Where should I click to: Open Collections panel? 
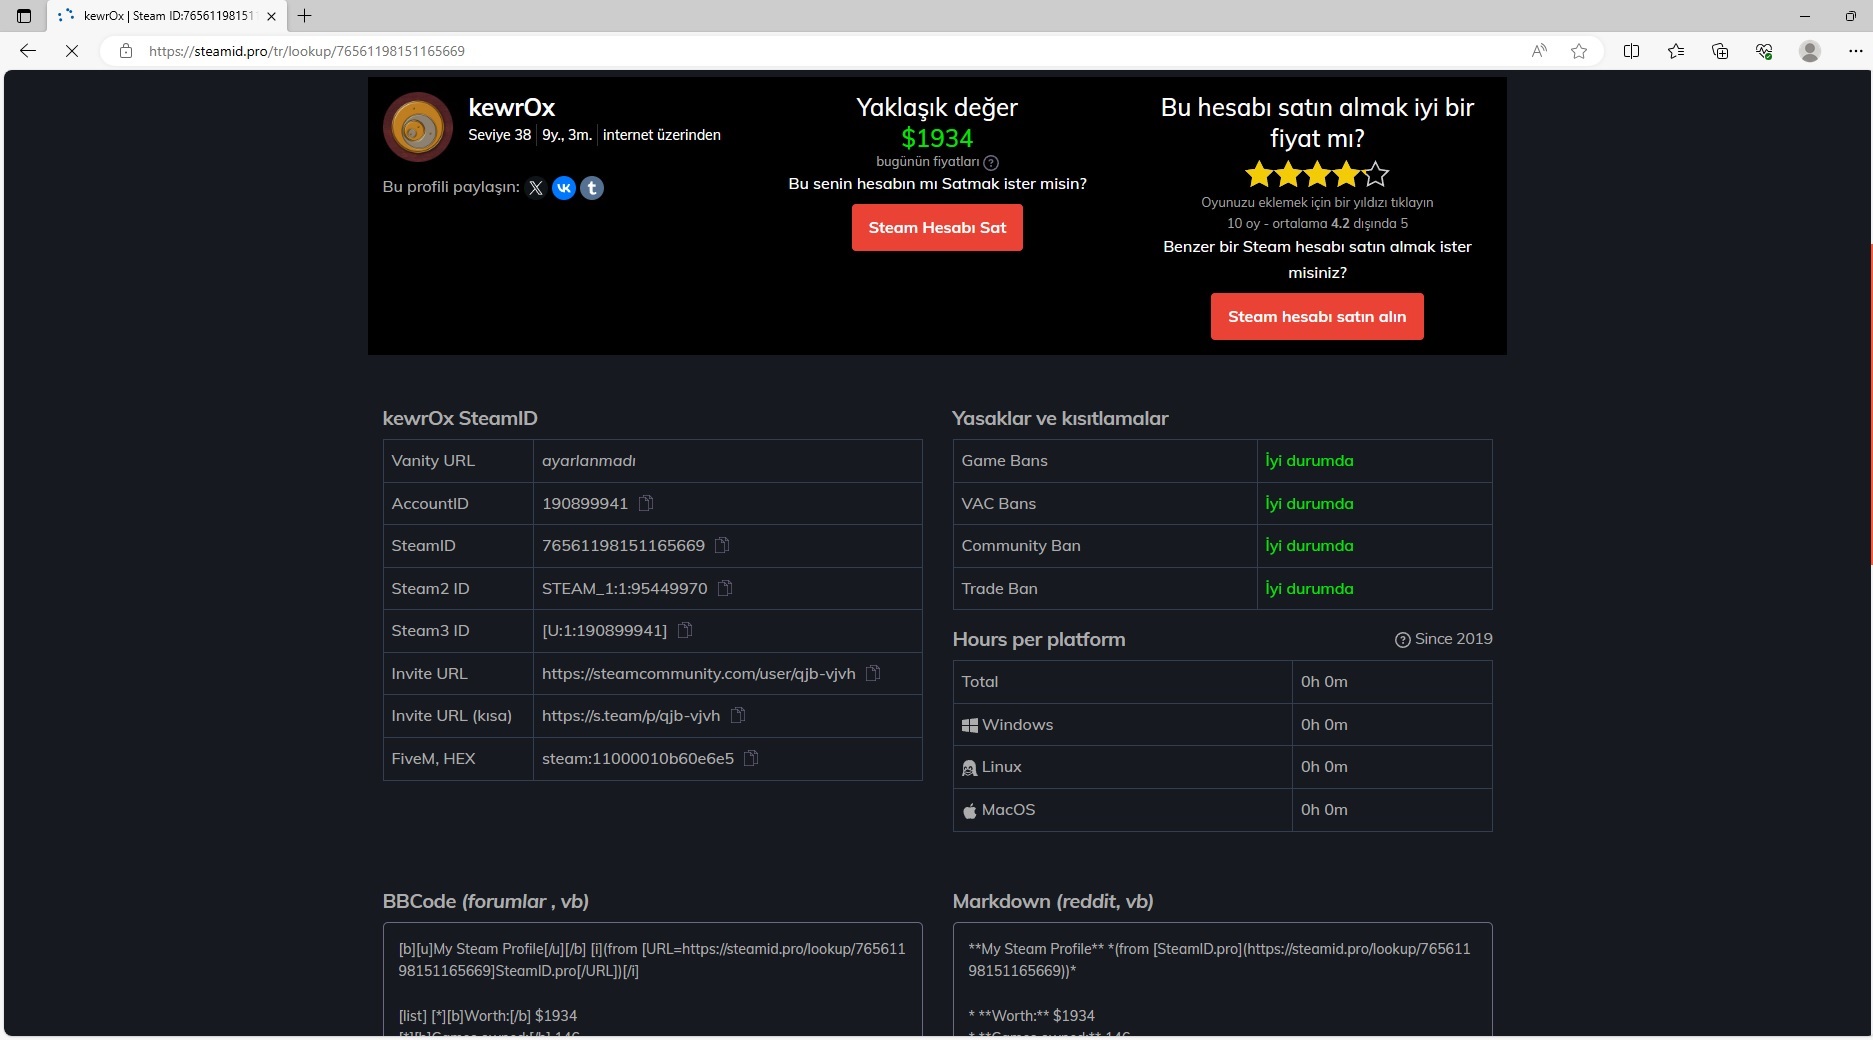click(1720, 51)
